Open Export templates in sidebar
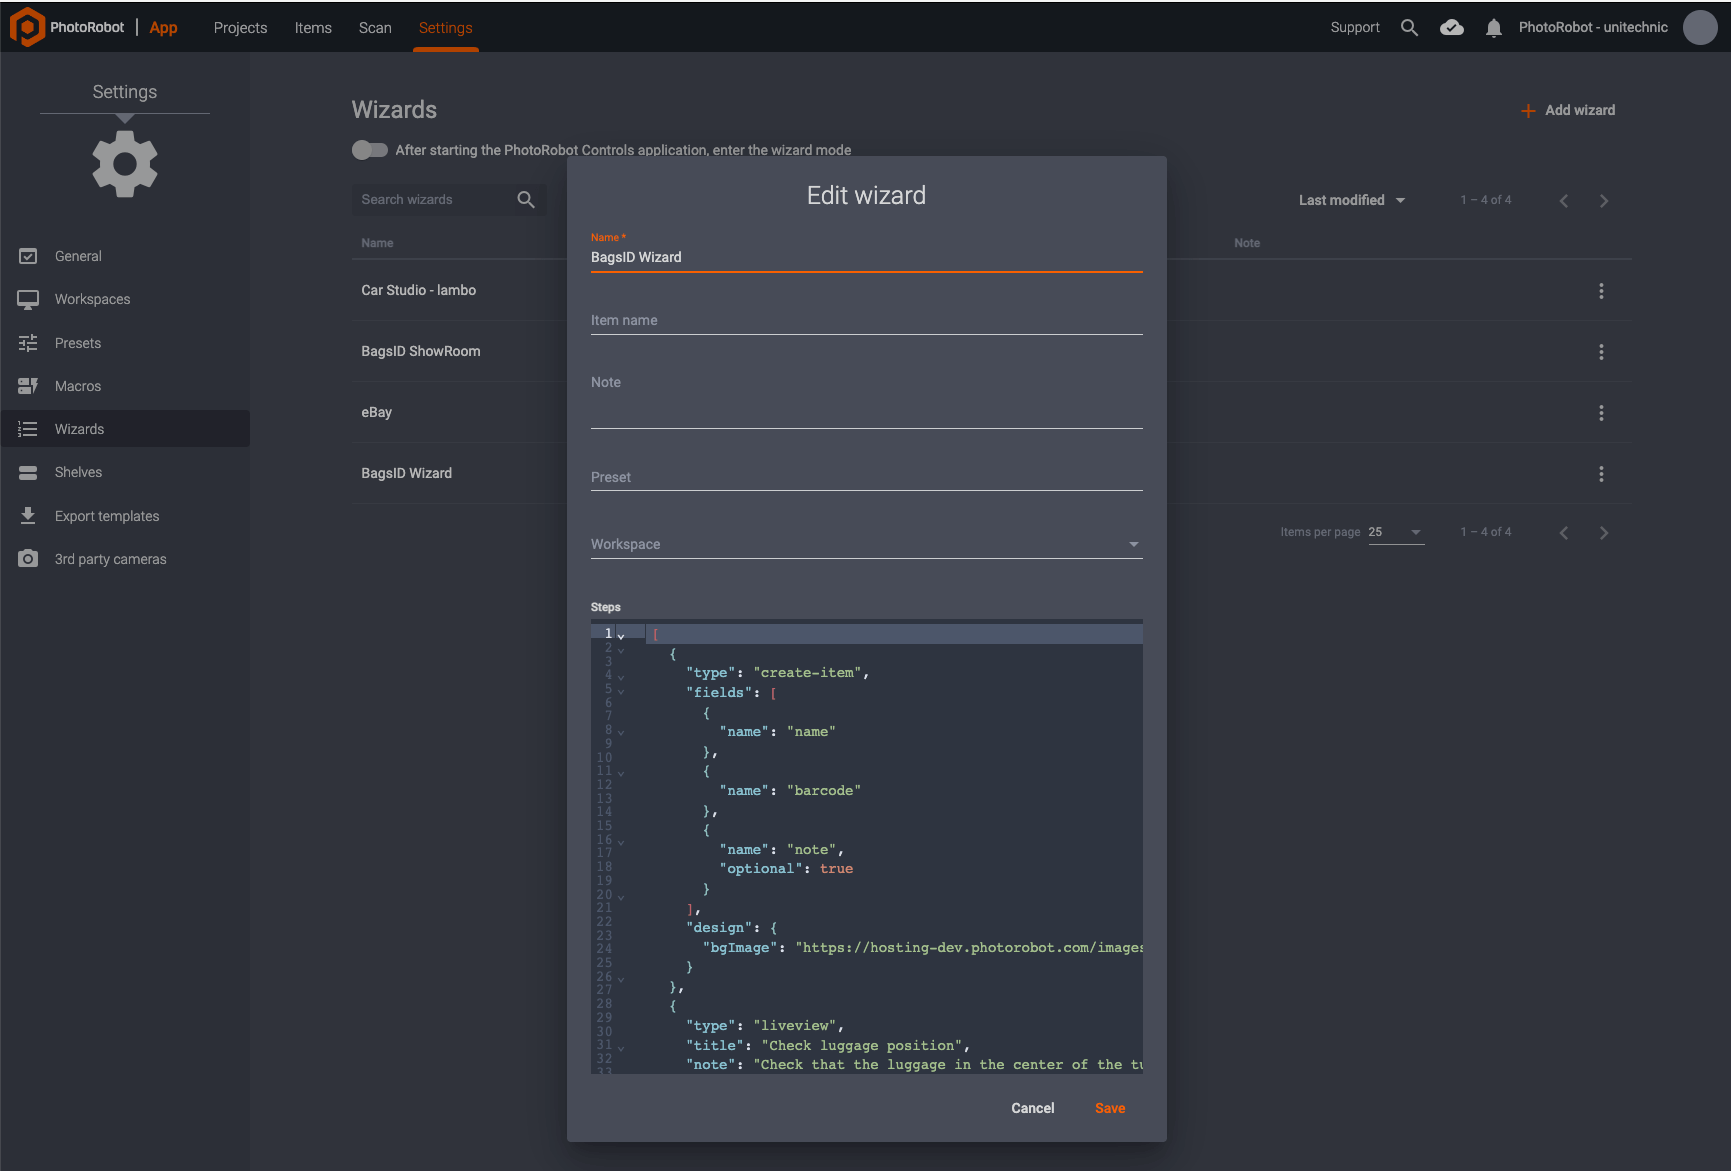Viewport: 1731px width, 1171px height. 107,516
